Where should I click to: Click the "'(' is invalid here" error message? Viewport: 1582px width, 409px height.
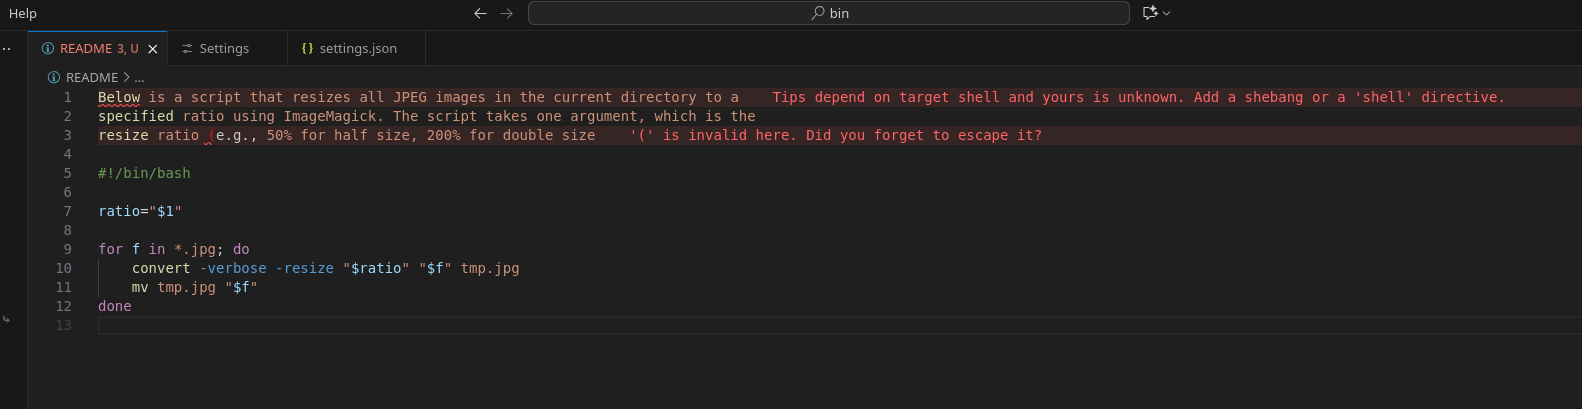tap(835, 135)
